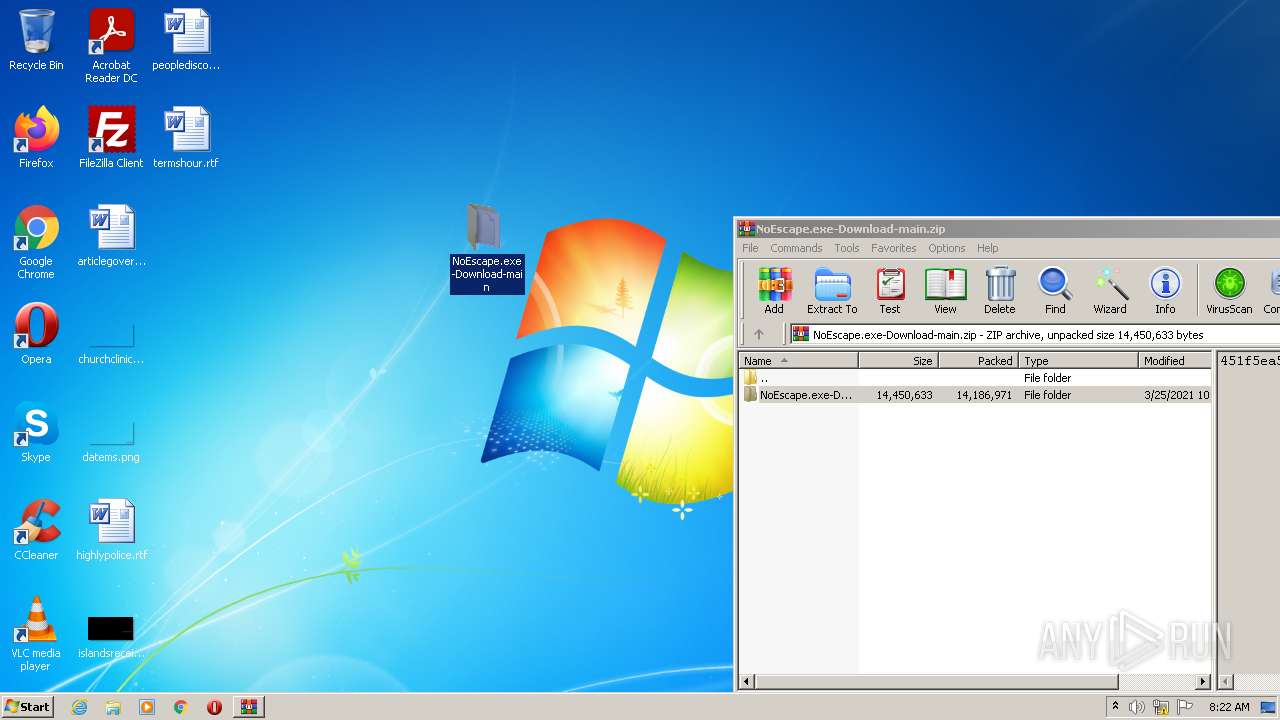Open the Commands menu

(796, 248)
